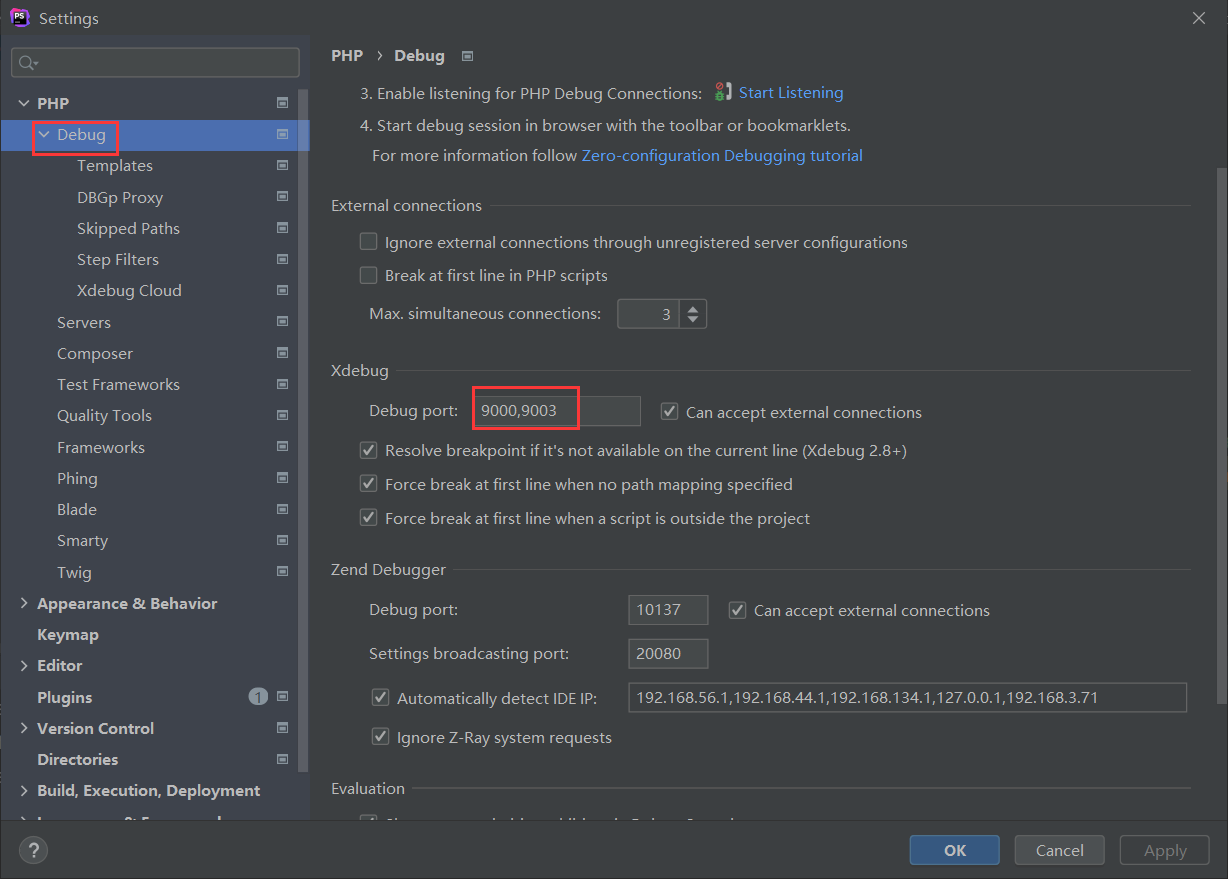Toggle Xdebug Can accept external connections checkbox

(x=669, y=412)
